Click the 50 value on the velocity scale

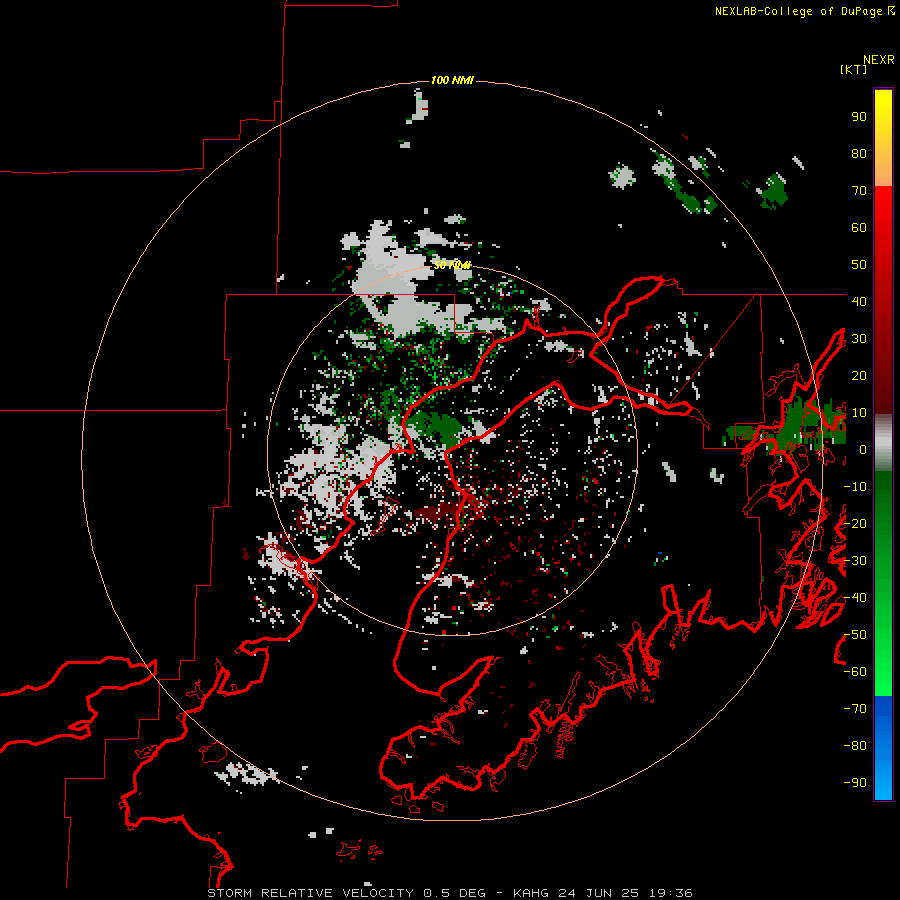859,265
